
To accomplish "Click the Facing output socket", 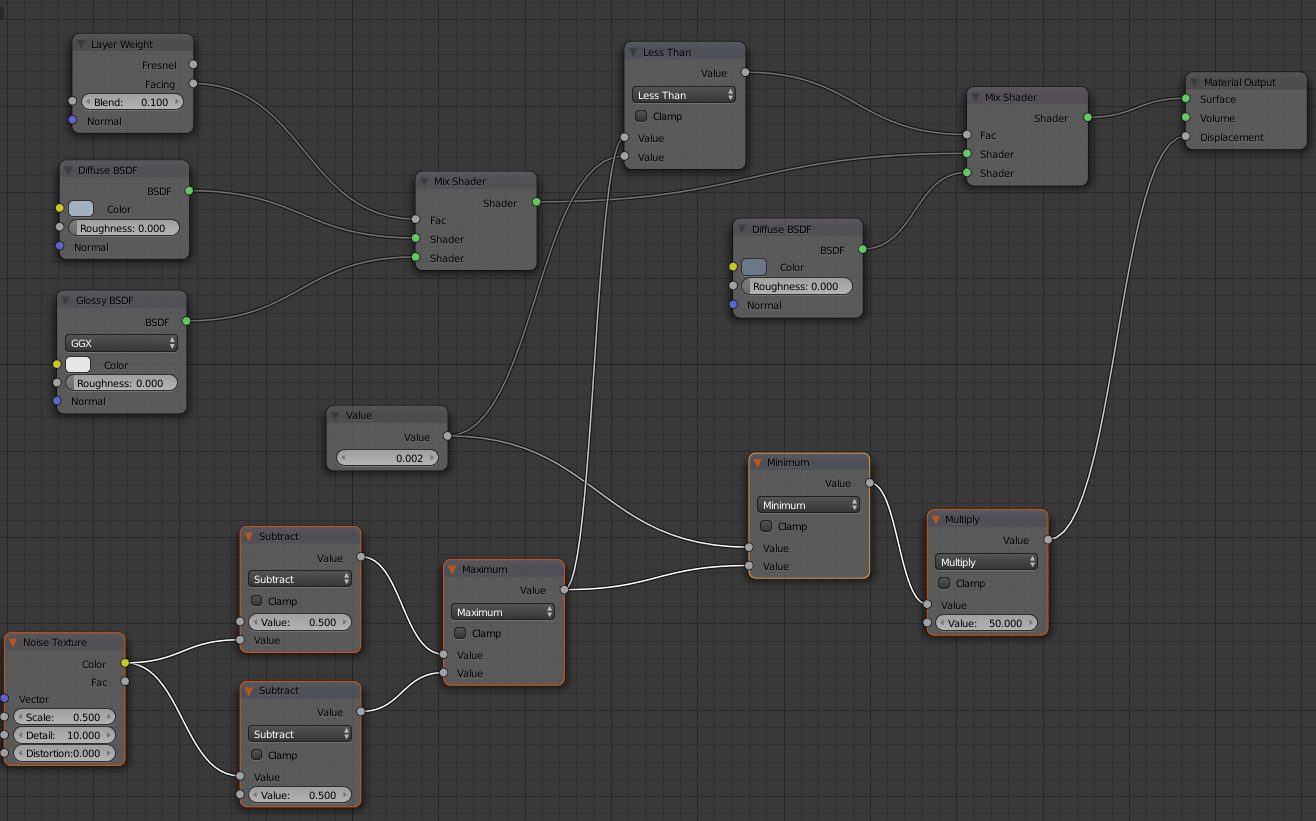I will (x=193, y=84).
